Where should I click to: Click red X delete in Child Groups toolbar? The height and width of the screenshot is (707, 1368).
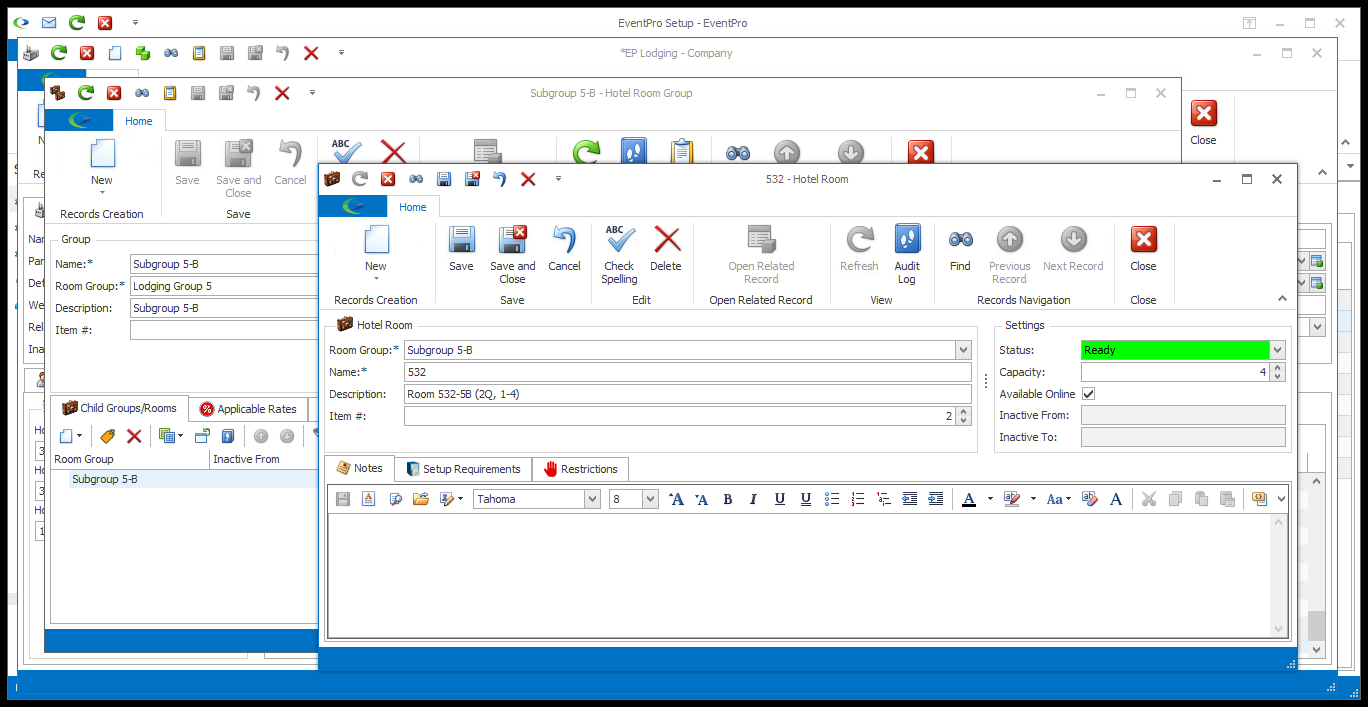tap(134, 436)
